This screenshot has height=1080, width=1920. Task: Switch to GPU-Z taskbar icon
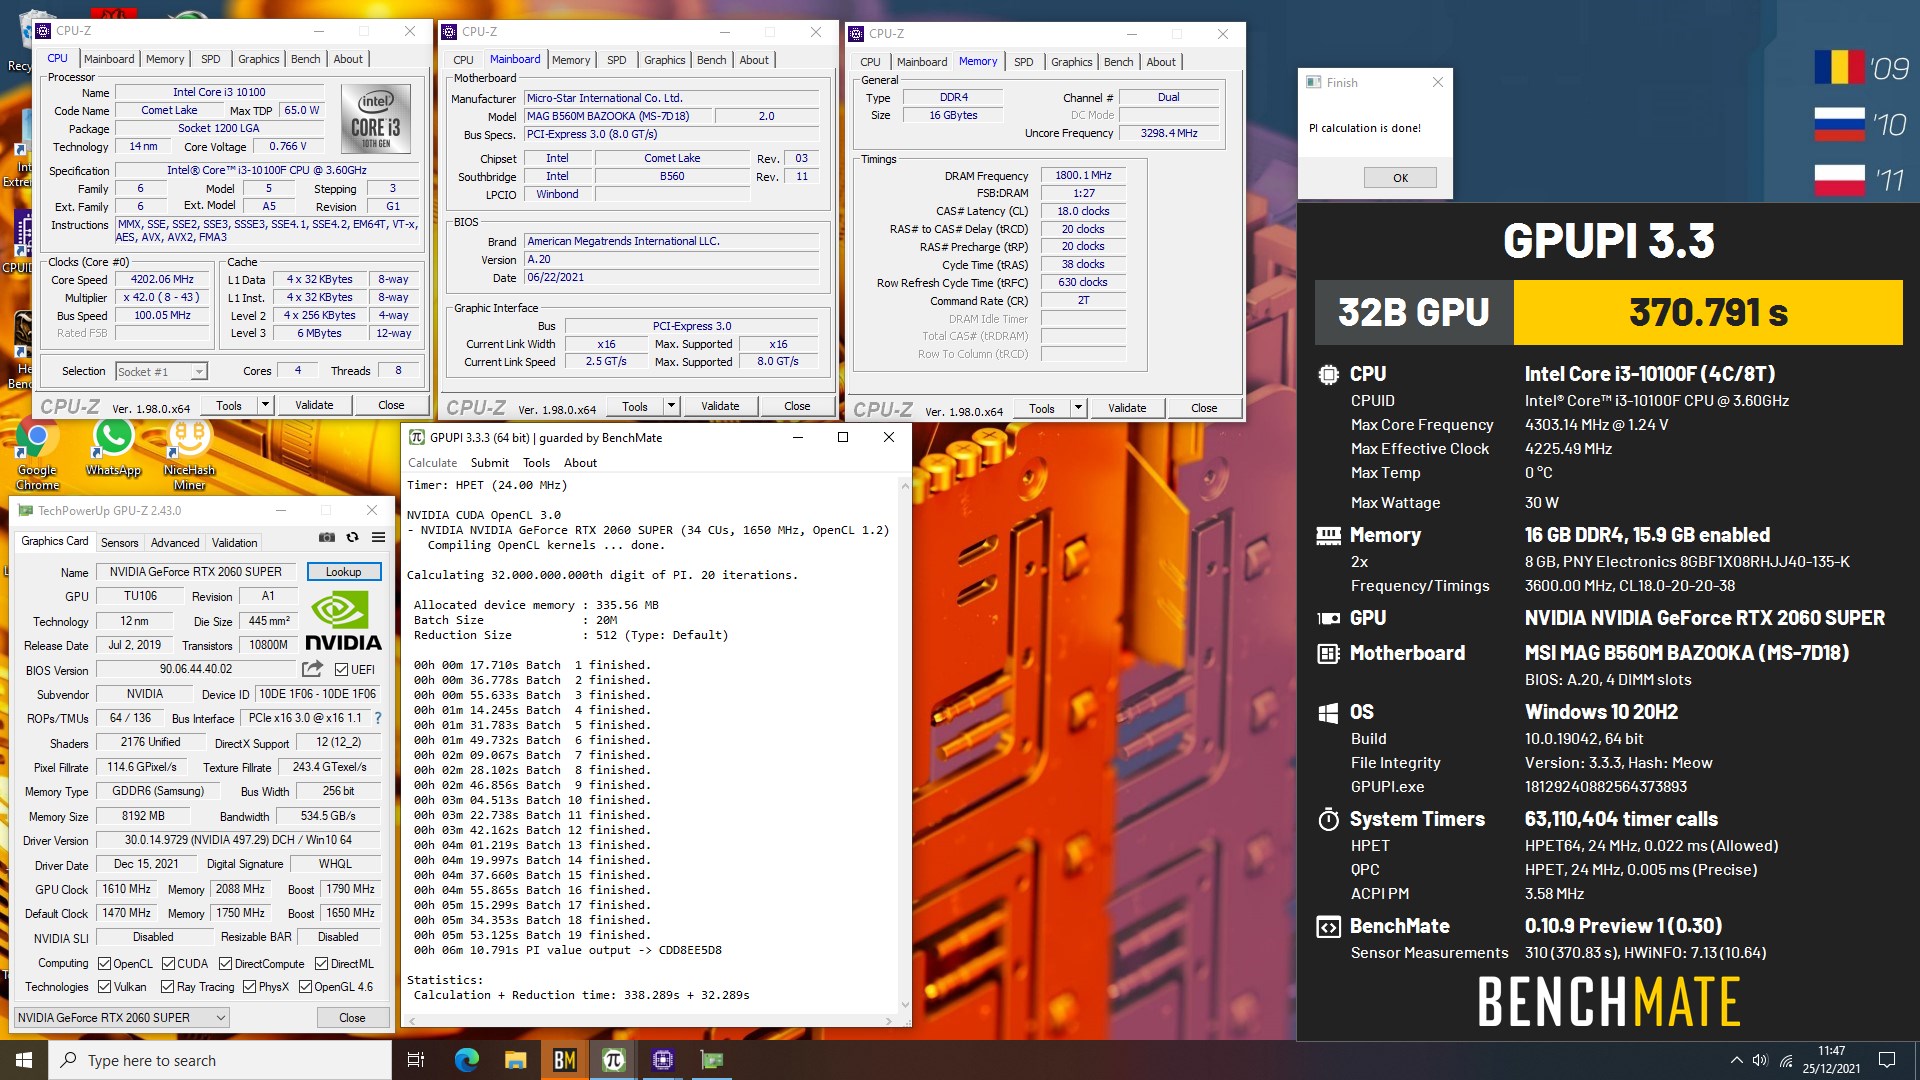coord(711,1060)
